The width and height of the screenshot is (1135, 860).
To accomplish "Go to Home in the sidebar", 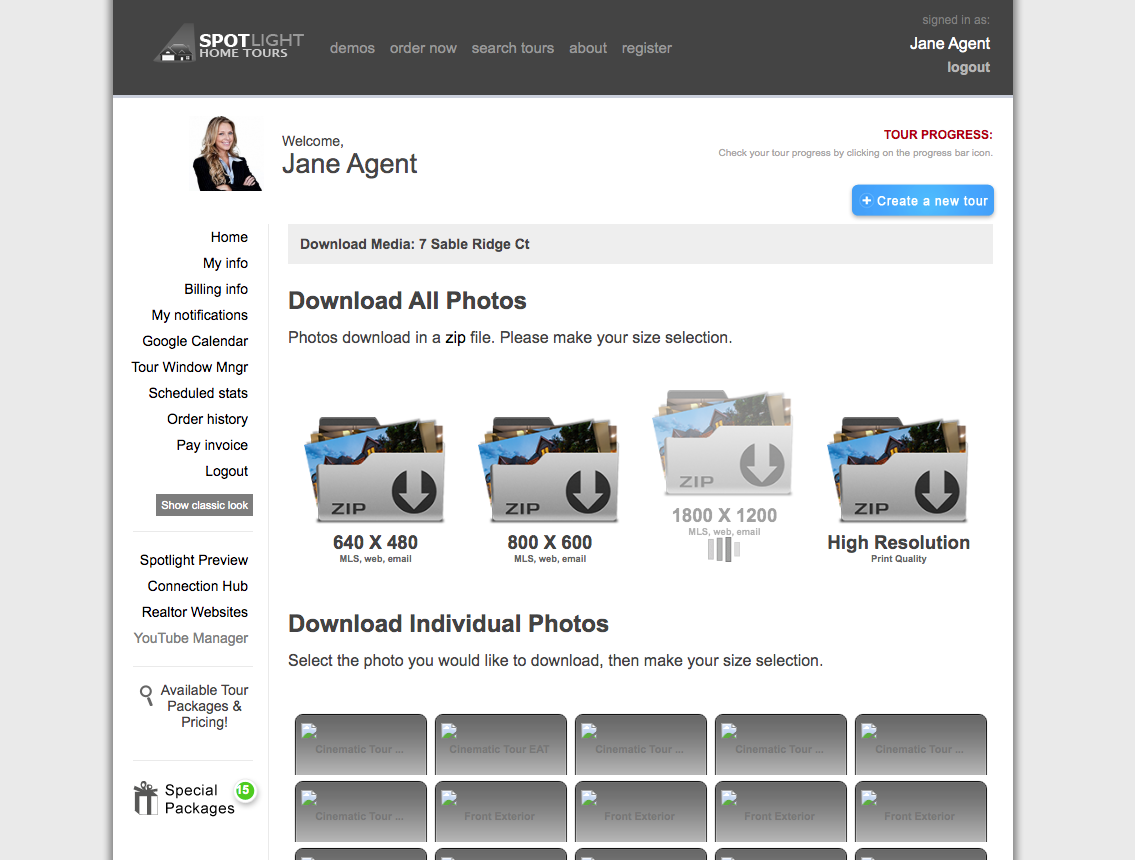I will [229, 237].
